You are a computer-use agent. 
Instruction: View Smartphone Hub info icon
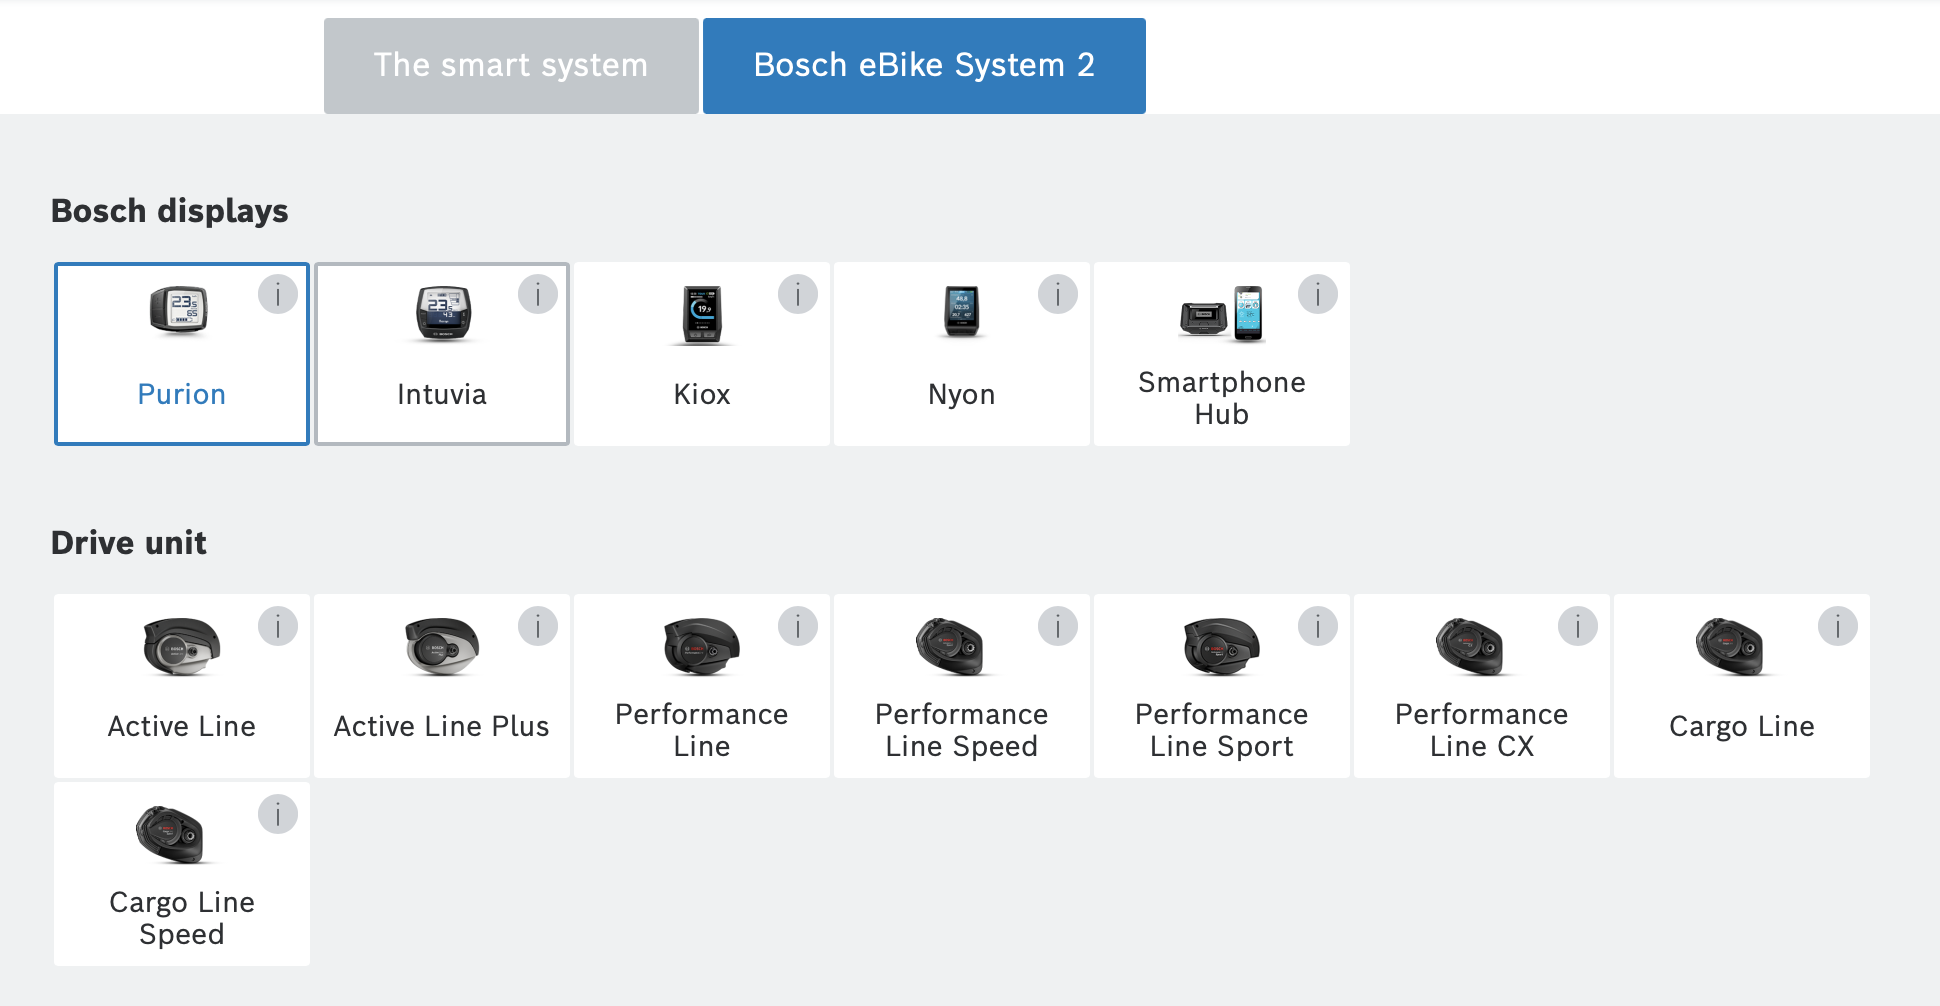1317,295
